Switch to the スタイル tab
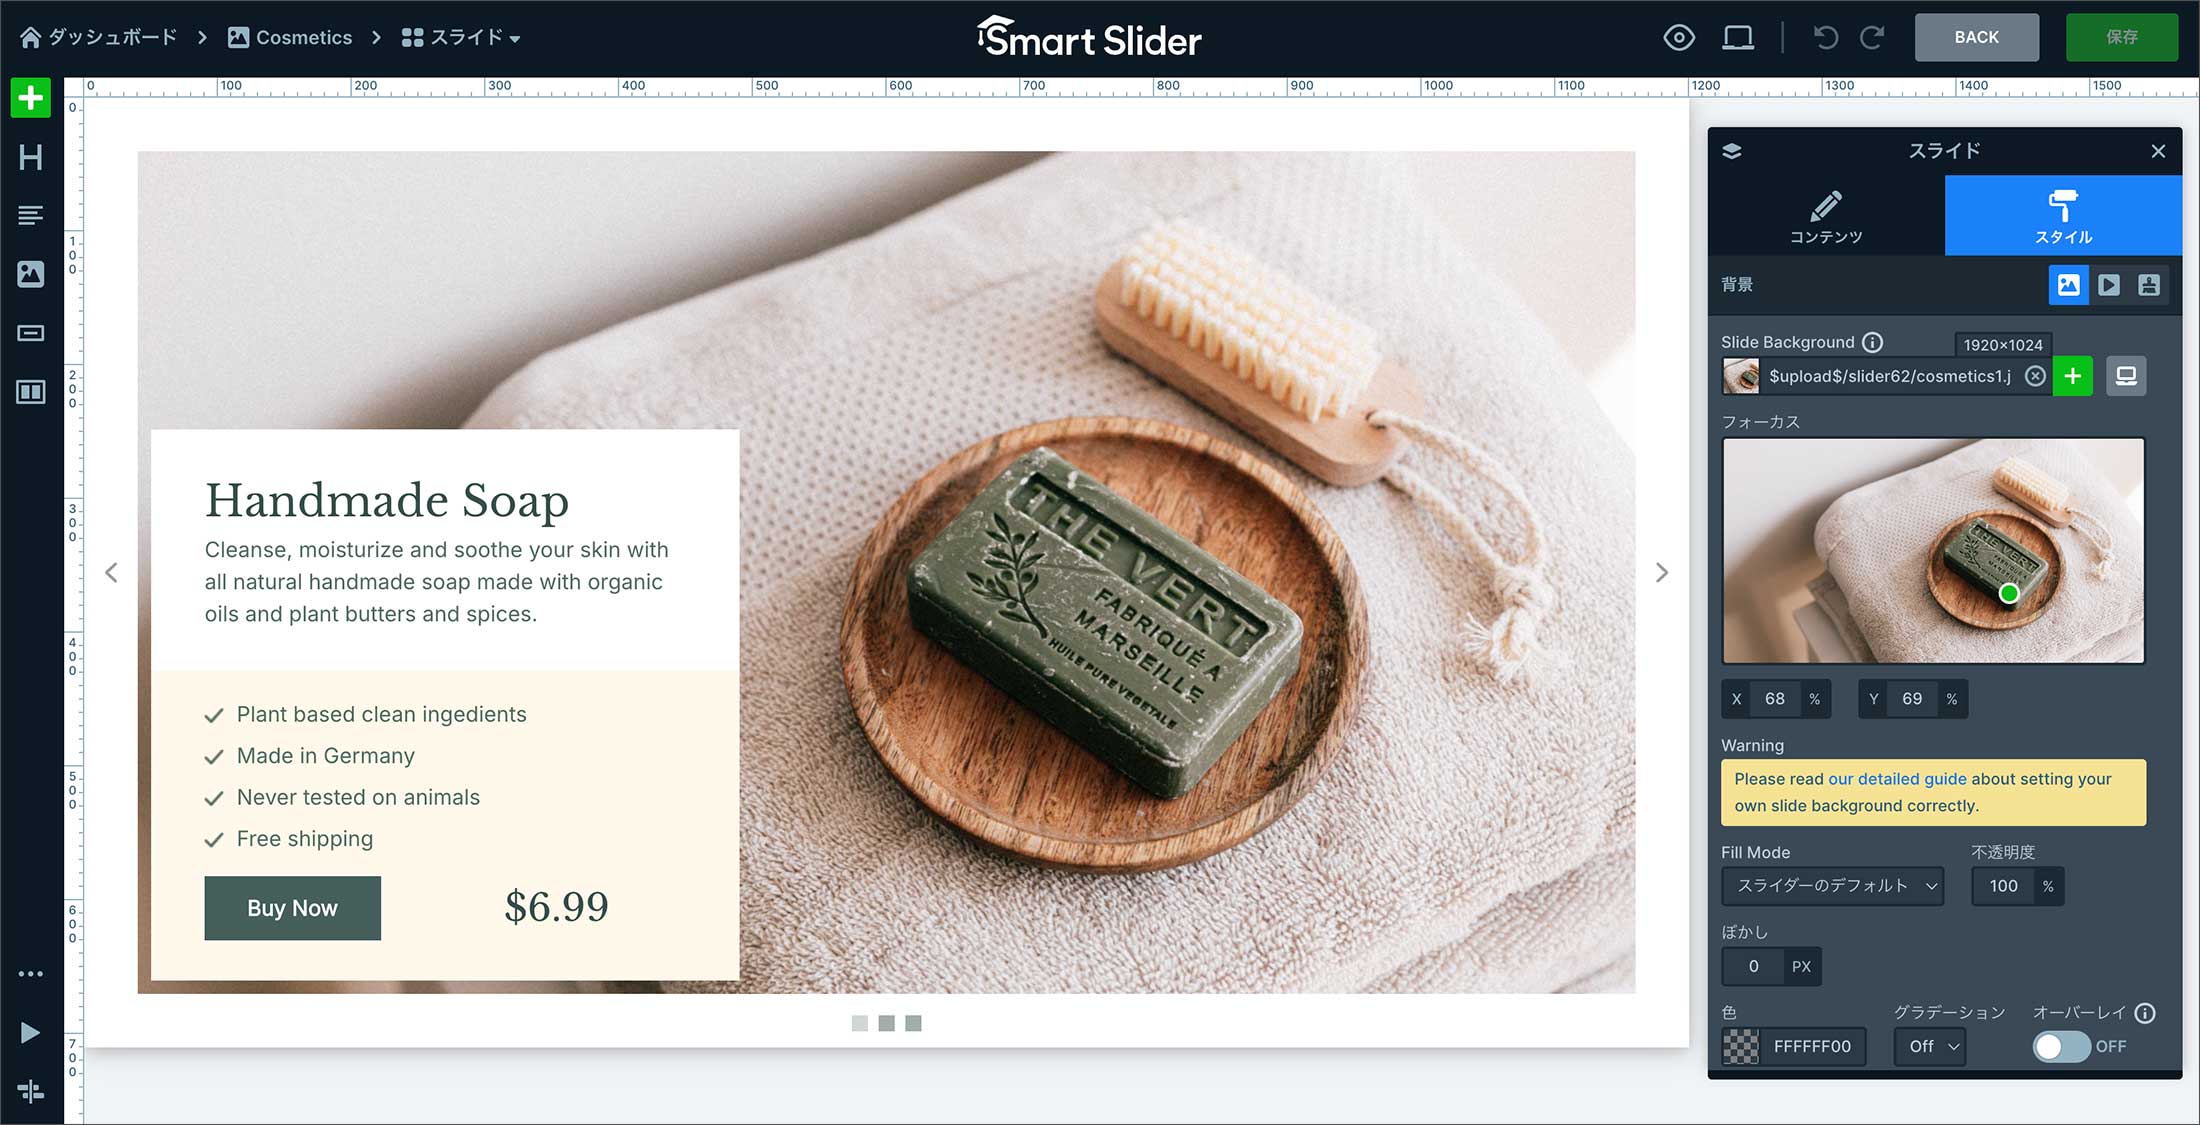Viewport: 2200px width, 1125px height. tap(2063, 216)
